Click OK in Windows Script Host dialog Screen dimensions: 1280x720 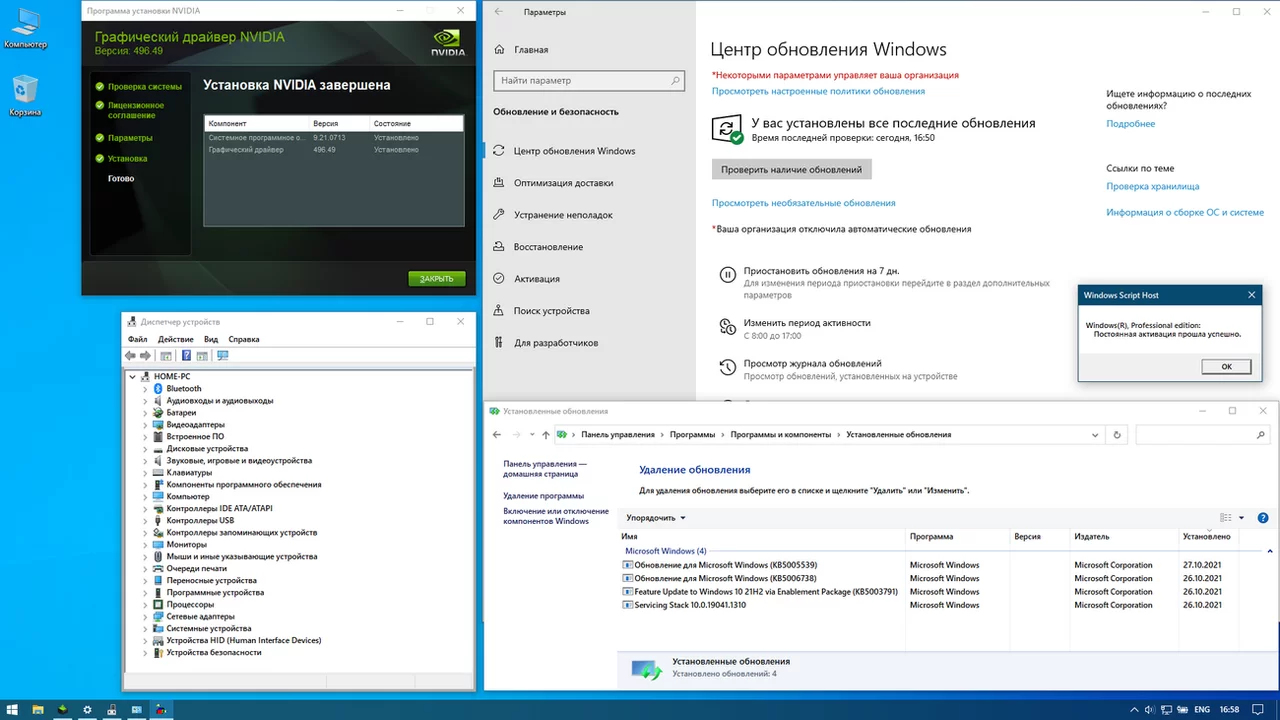[1227, 367]
